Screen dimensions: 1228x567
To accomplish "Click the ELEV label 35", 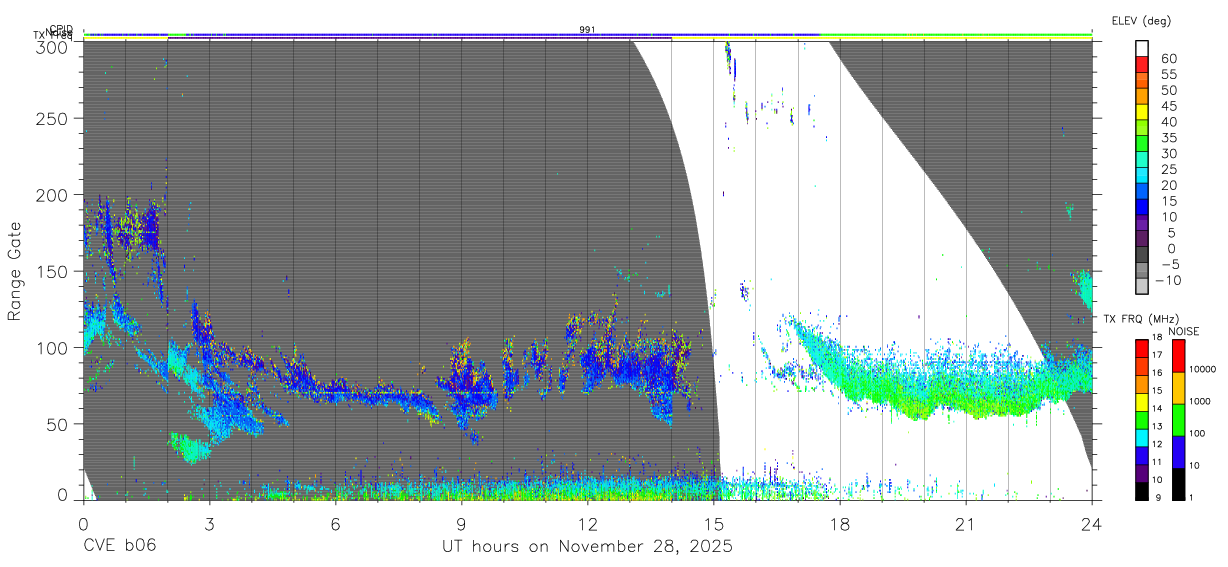I will [1168, 138].
